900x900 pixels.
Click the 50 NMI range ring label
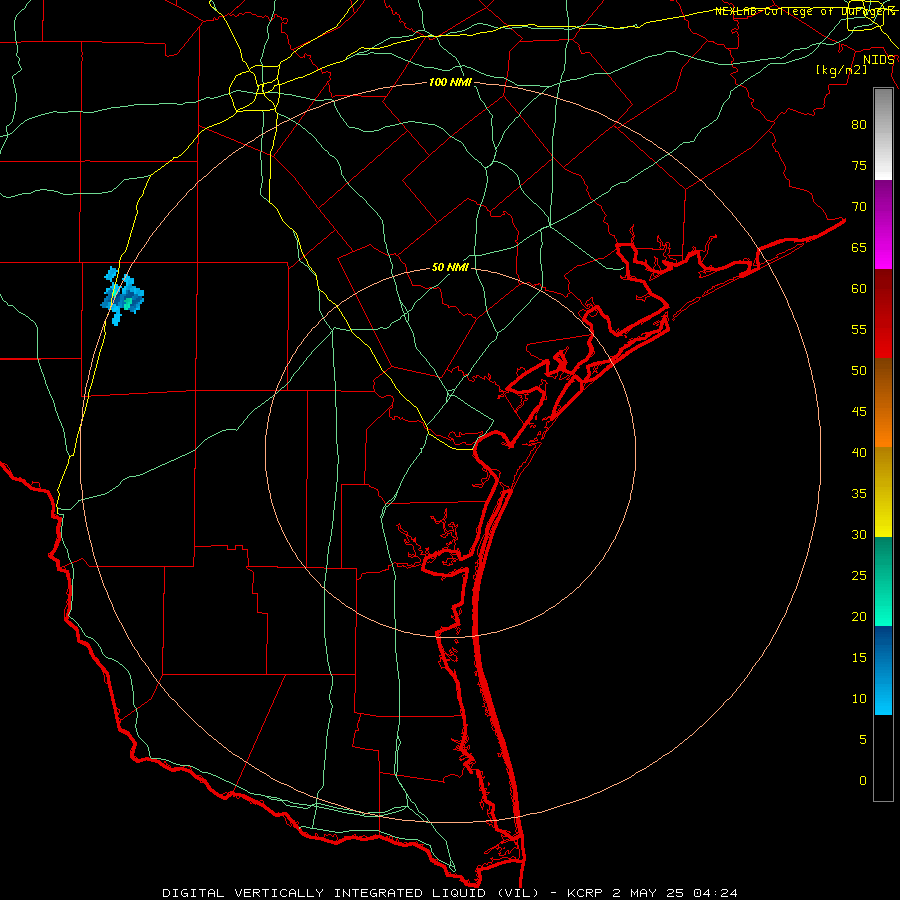point(450,267)
